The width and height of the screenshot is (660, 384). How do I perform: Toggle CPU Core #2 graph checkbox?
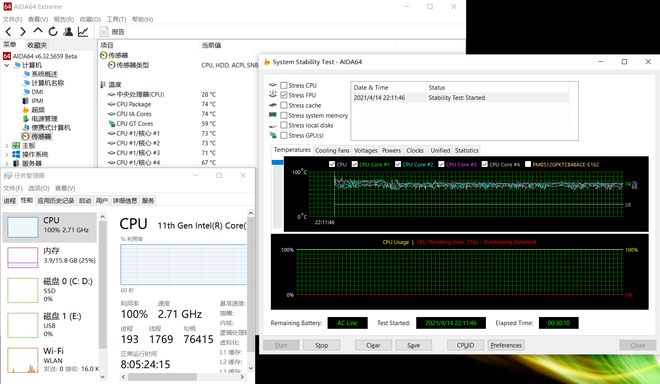coord(398,164)
